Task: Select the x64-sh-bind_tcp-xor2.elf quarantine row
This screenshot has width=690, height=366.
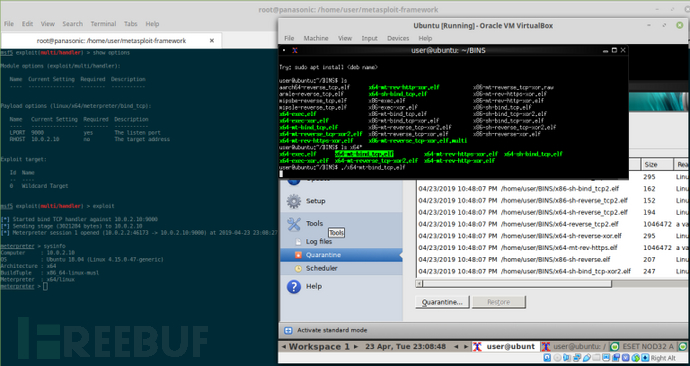Action: tap(553, 272)
